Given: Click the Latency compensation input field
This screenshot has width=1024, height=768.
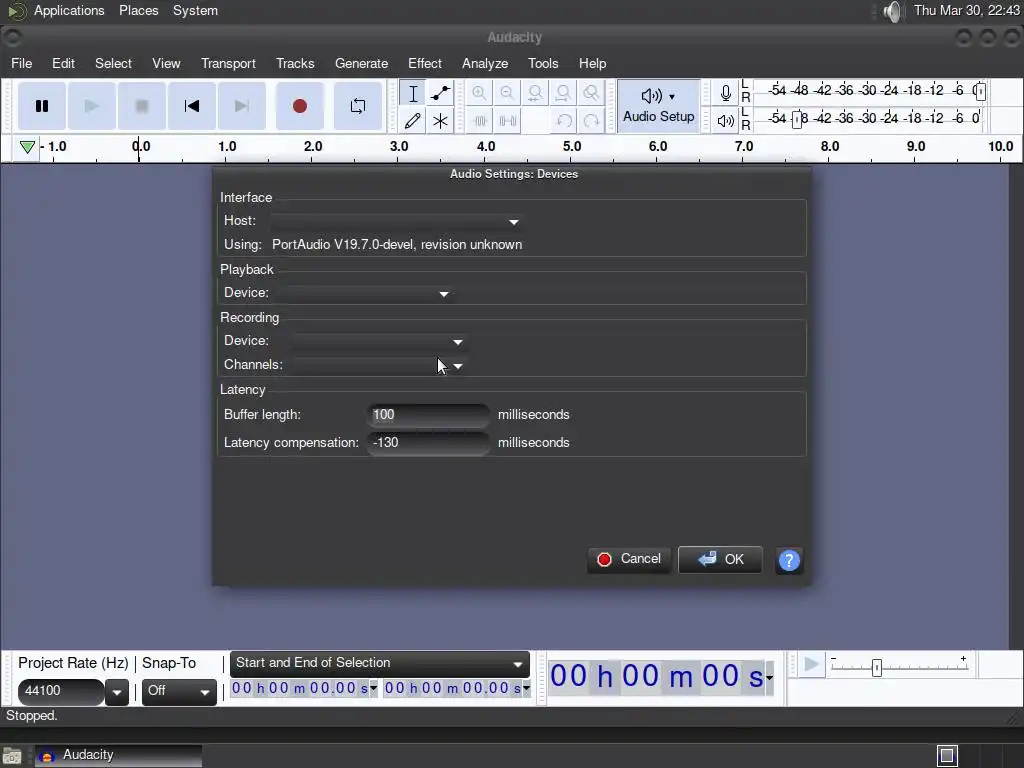Looking at the screenshot, I should pyautogui.click(x=428, y=443).
